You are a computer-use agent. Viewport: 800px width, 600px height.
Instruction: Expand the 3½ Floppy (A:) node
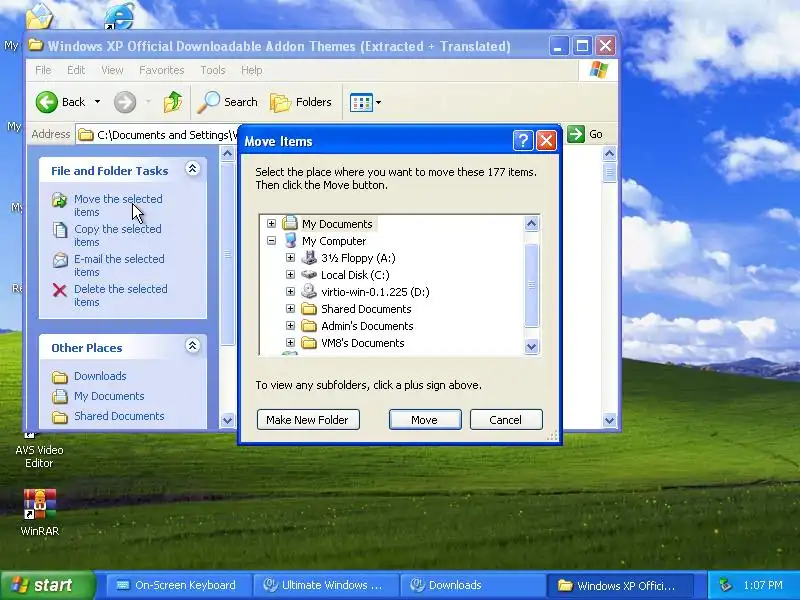coord(290,258)
